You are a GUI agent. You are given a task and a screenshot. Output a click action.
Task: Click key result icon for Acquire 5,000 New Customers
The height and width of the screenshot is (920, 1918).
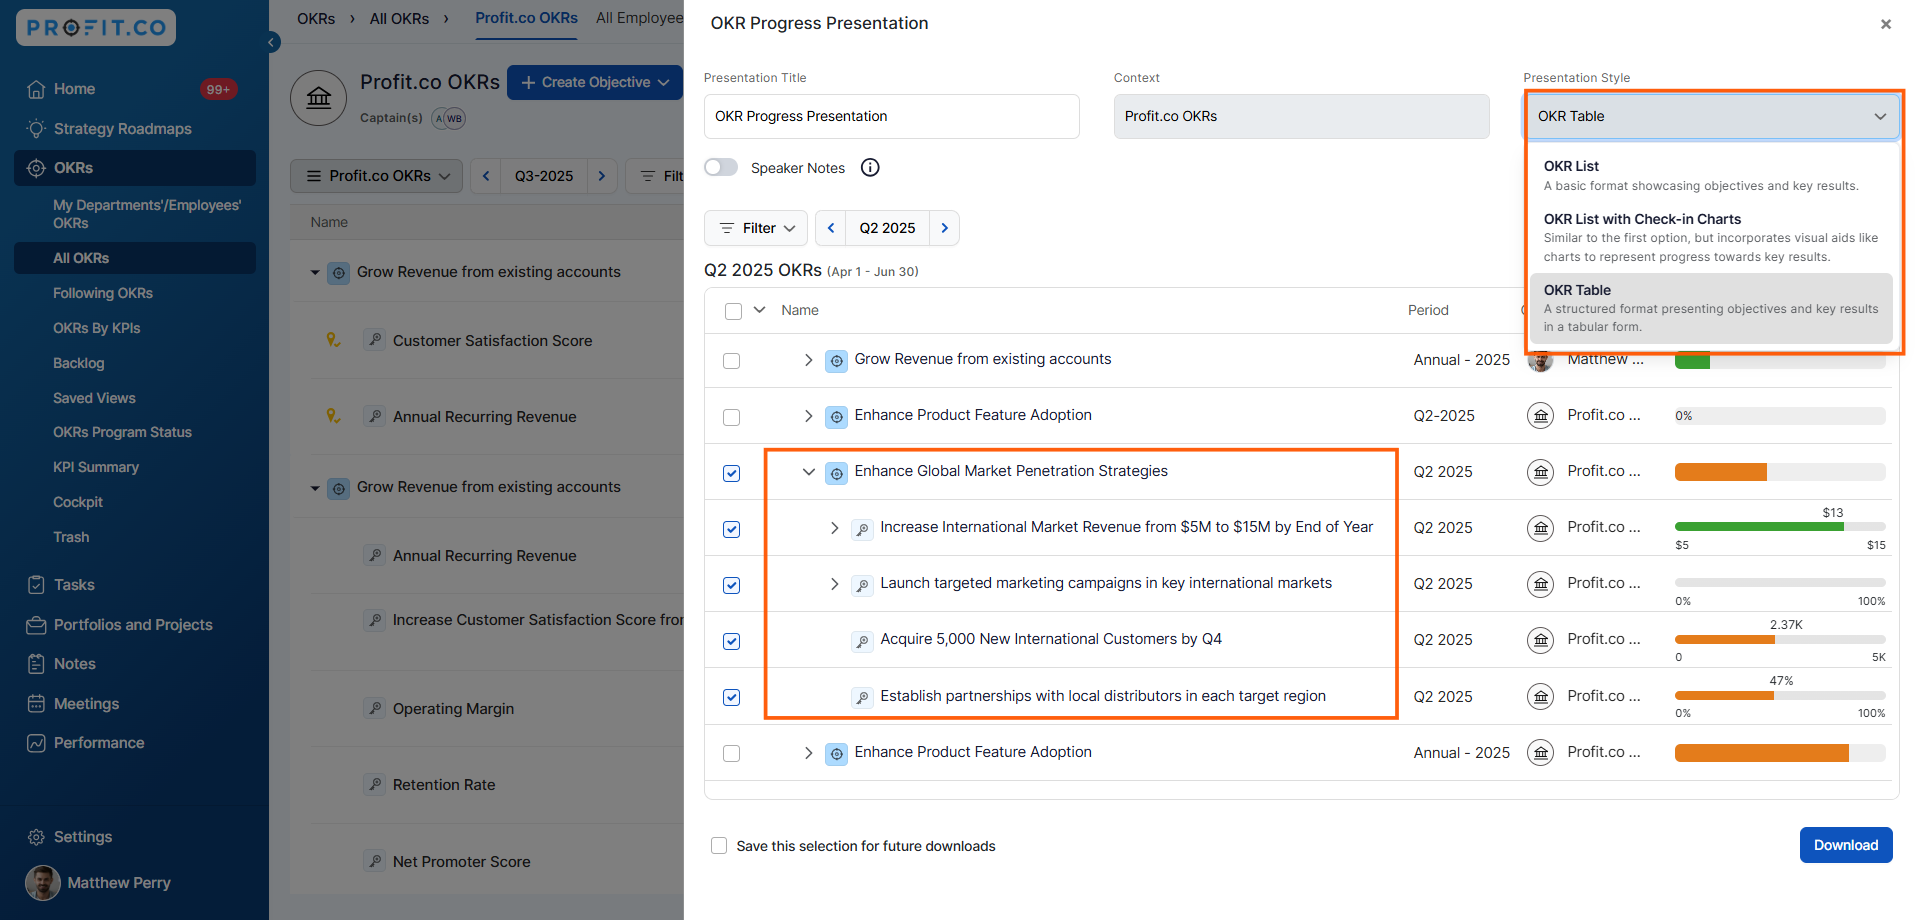(x=862, y=641)
